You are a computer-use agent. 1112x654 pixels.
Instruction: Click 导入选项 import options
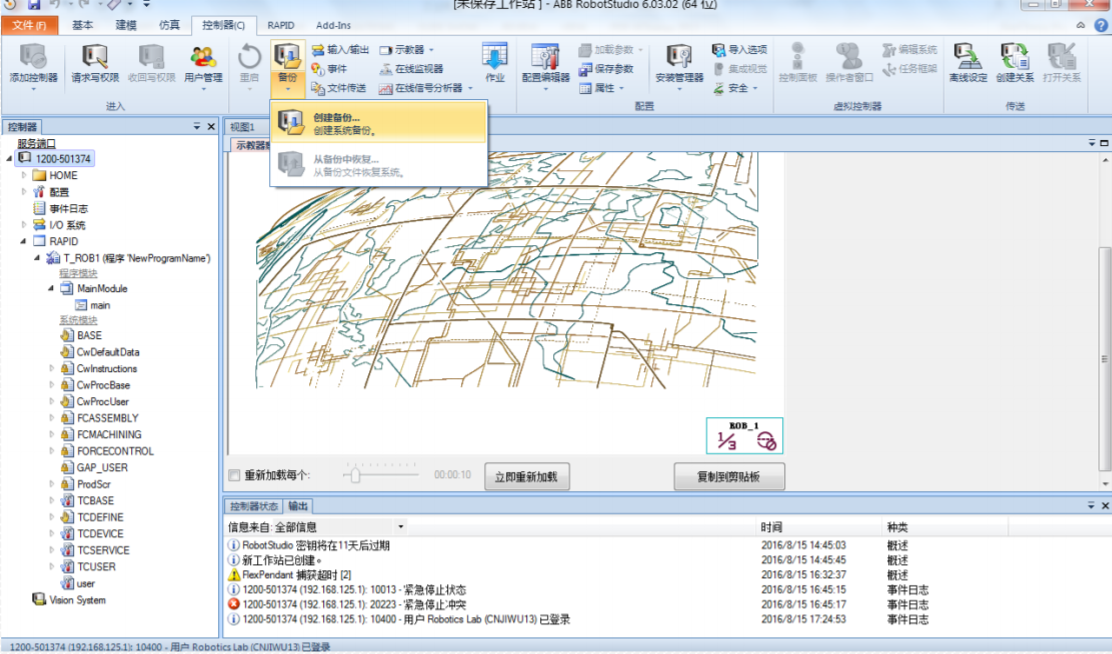(740, 50)
